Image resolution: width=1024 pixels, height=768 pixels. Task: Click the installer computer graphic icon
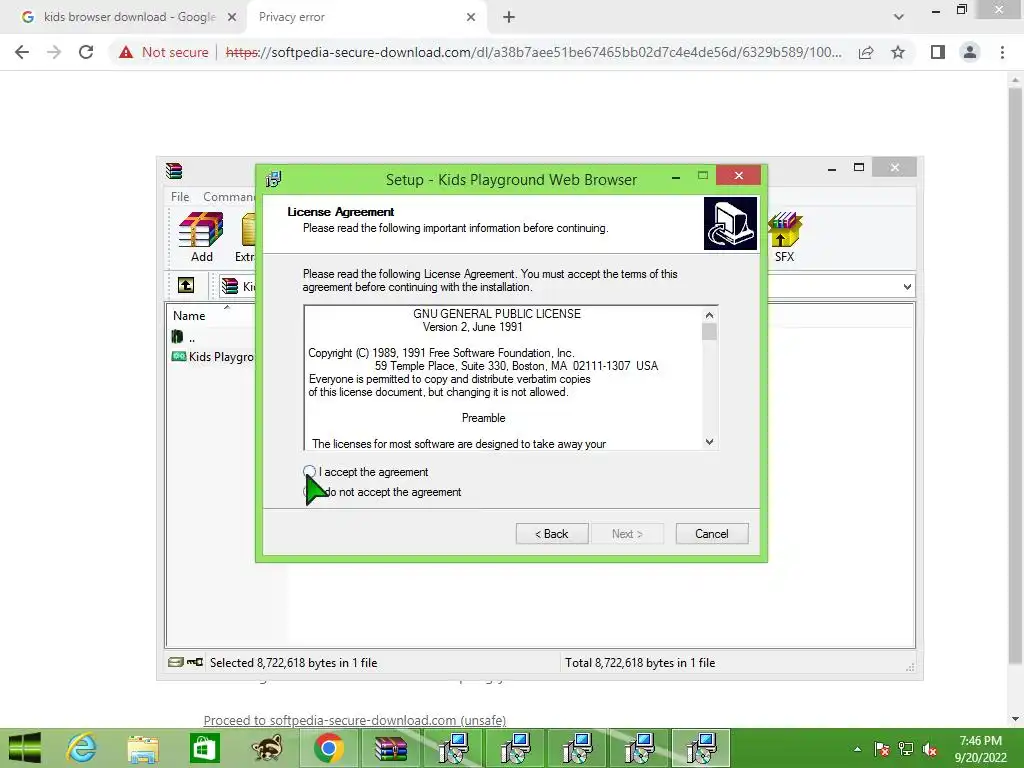(x=730, y=223)
